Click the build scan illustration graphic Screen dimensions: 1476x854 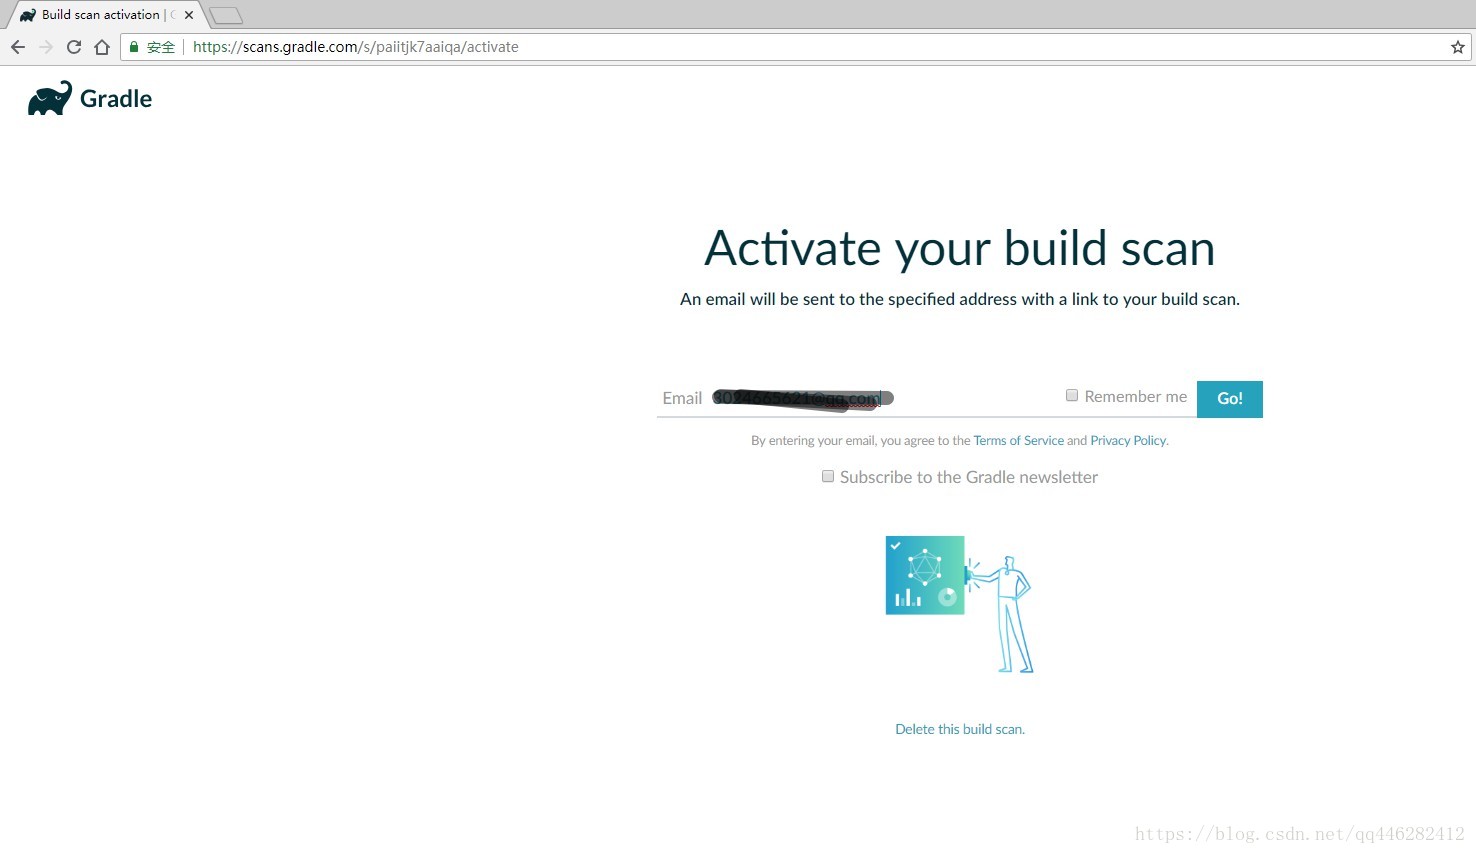(x=959, y=604)
